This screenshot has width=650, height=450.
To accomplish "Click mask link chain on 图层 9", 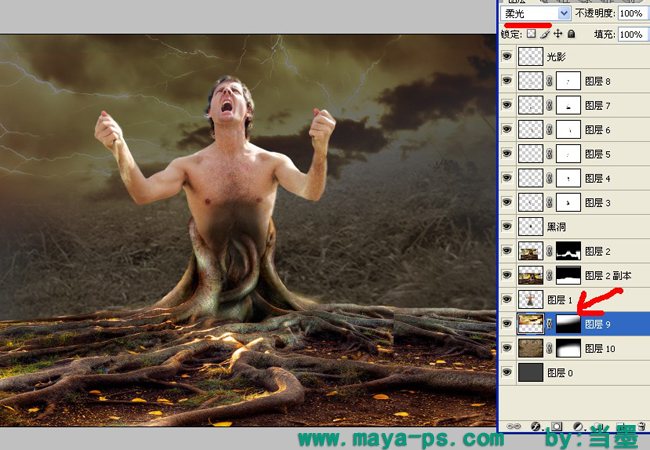I will 549,324.
